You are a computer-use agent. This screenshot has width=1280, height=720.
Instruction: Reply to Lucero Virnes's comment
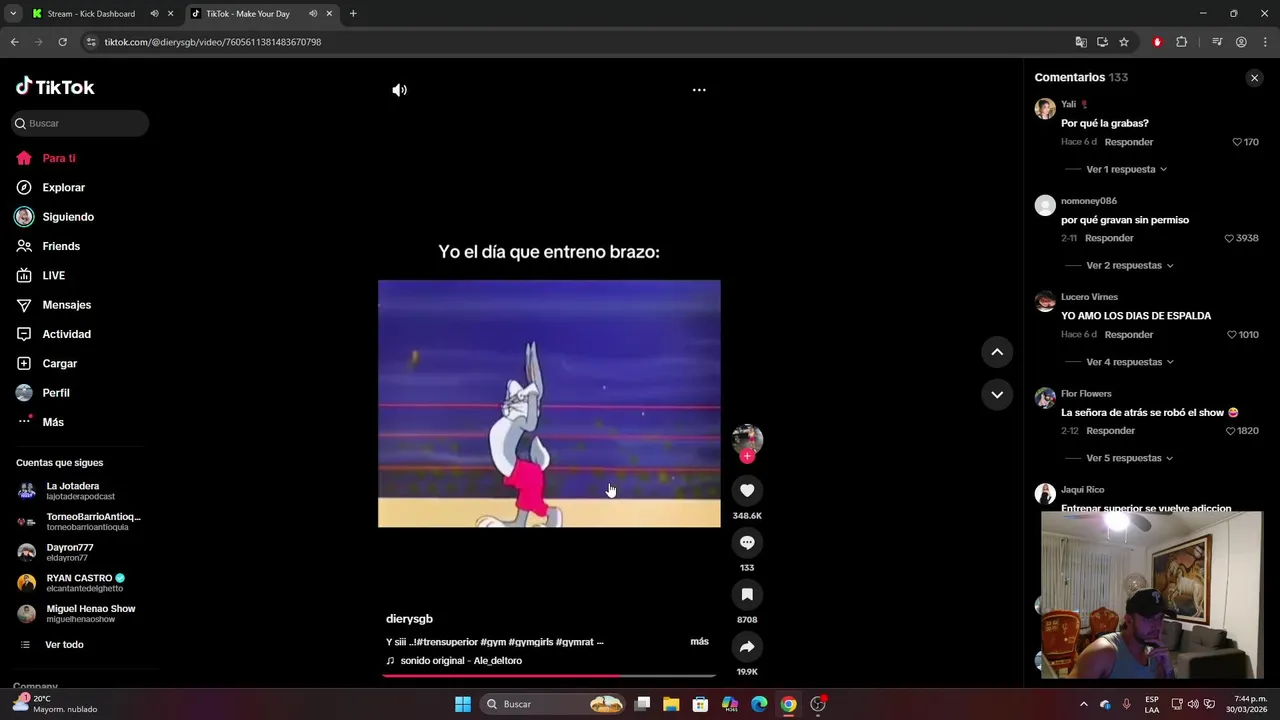coord(1129,335)
